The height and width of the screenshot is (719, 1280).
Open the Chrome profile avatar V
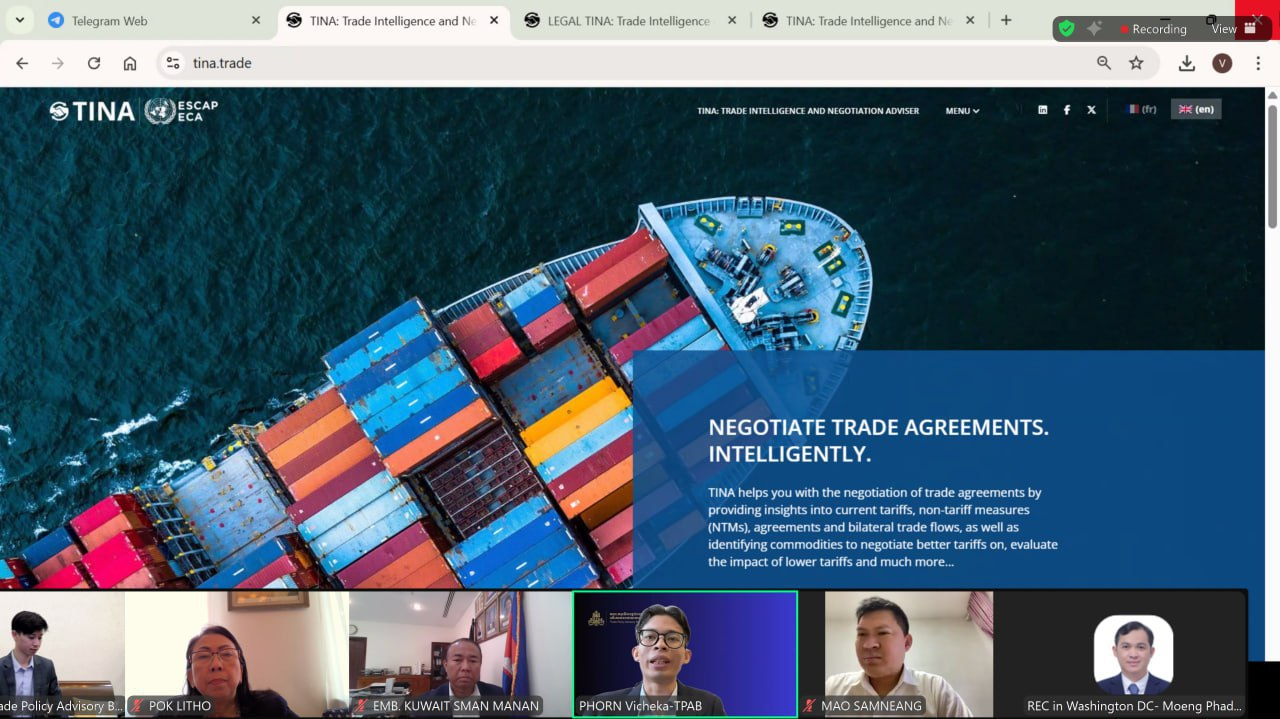coord(1222,63)
